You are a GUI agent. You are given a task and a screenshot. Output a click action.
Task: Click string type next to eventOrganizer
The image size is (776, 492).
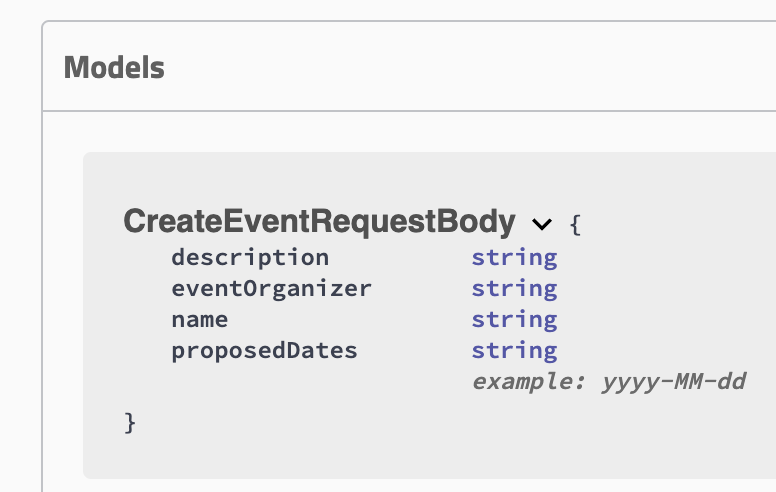[514, 288]
